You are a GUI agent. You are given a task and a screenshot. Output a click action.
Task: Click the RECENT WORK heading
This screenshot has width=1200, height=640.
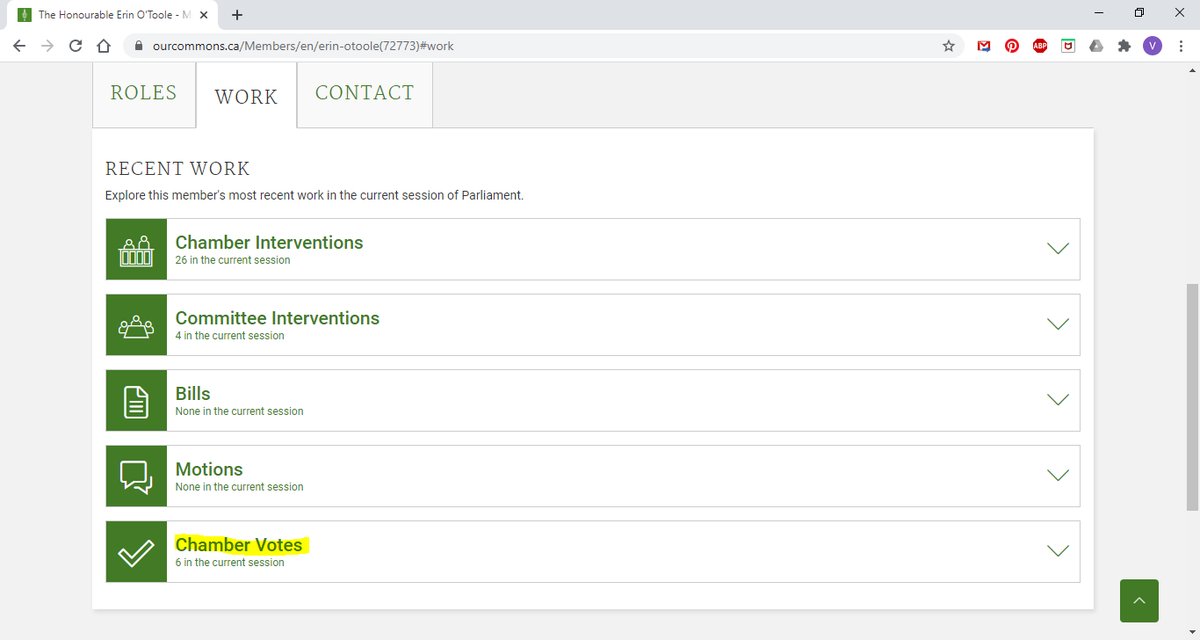click(x=178, y=169)
